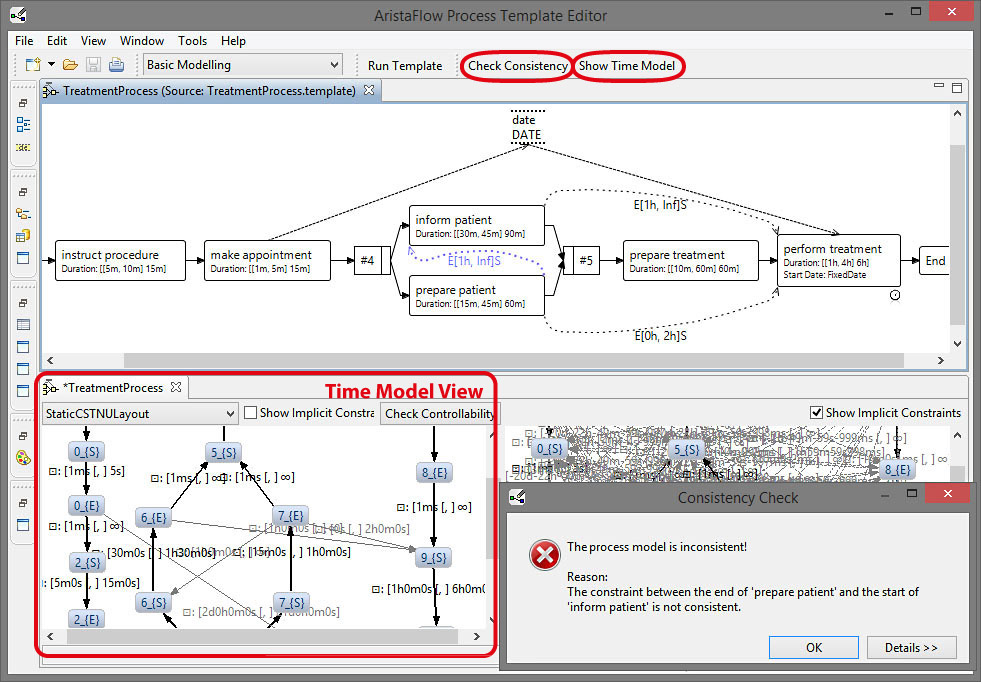Click the process icon on TreatmentProcess.template tab
The height and width of the screenshot is (682, 981).
click(x=50, y=91)
